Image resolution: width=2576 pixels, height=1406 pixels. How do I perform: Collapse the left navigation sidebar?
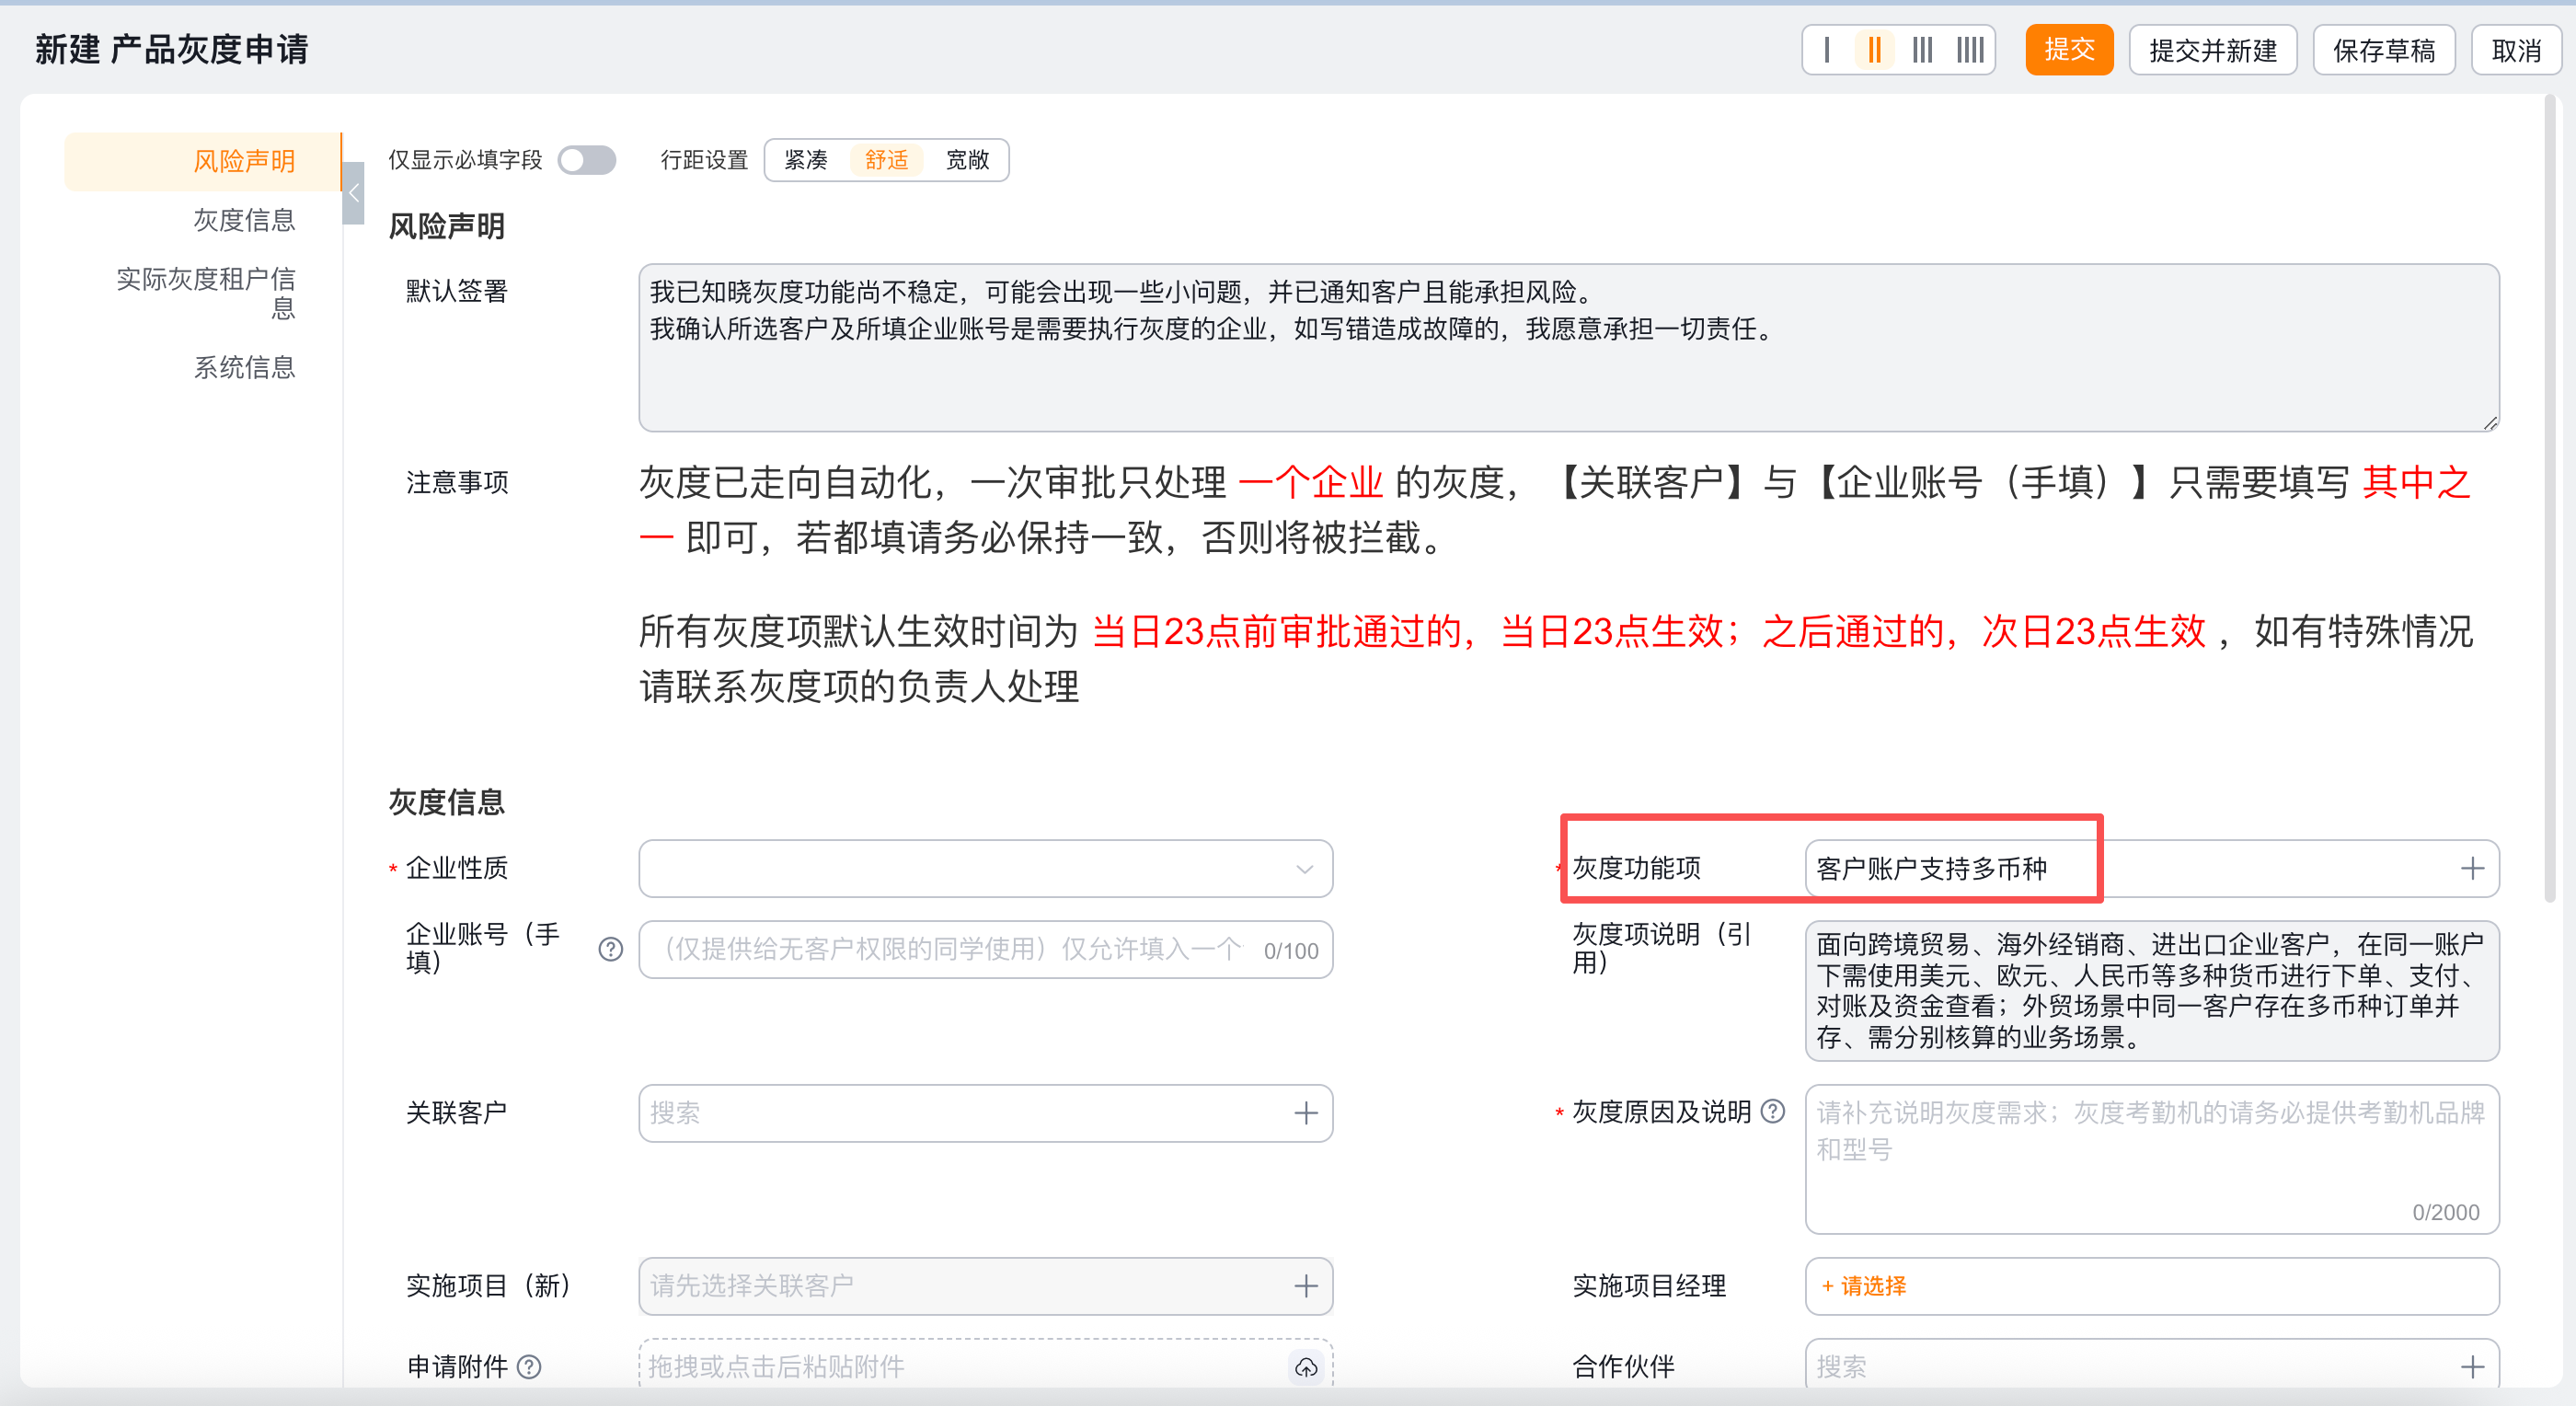click(x=353, y=193)
